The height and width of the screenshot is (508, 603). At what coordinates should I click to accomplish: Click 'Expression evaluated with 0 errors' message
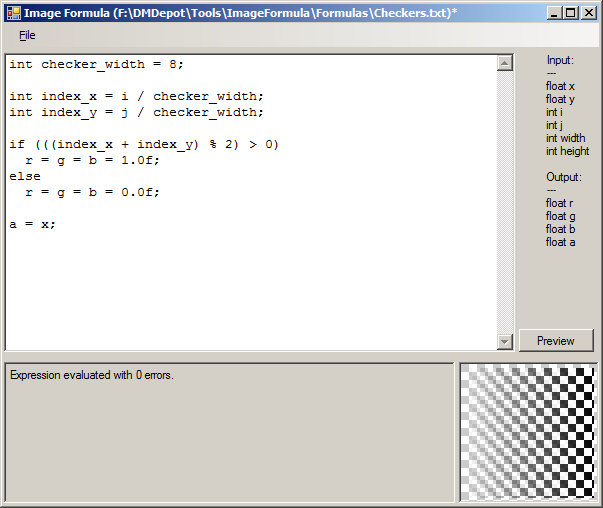click(x=92, y=376)
